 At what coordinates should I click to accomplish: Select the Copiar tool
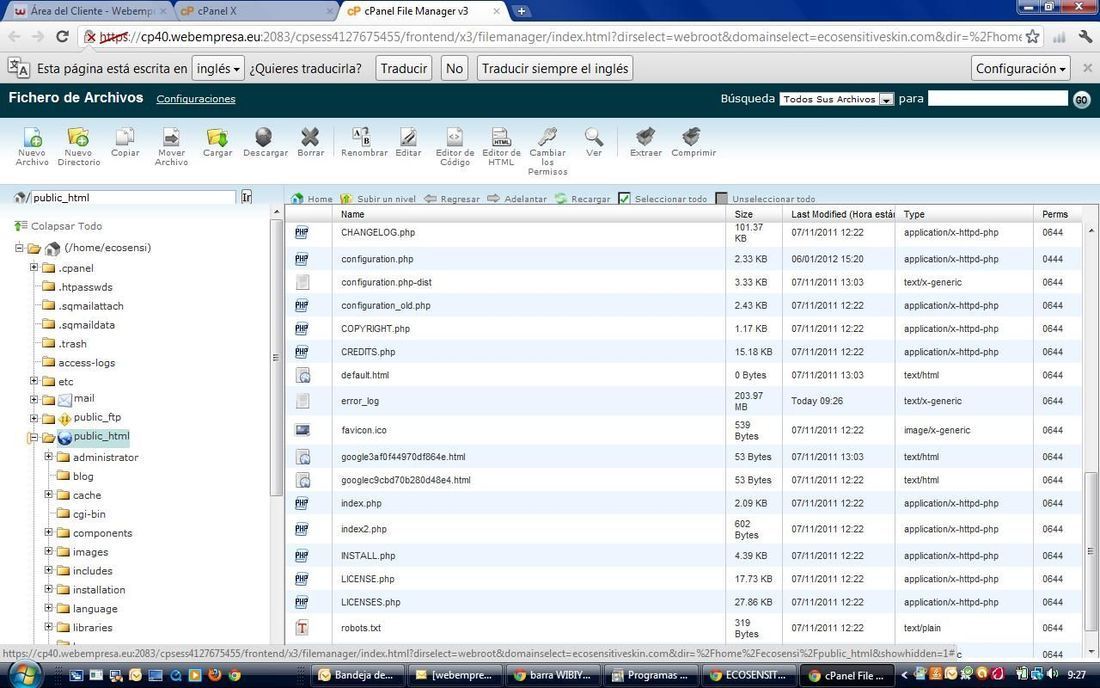(x=125, y=142)
